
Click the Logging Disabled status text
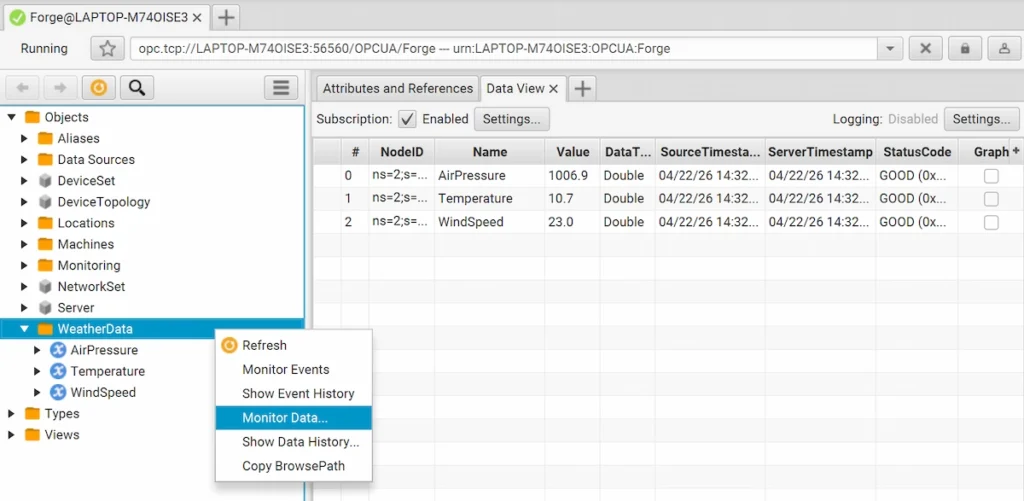(913, 119)
